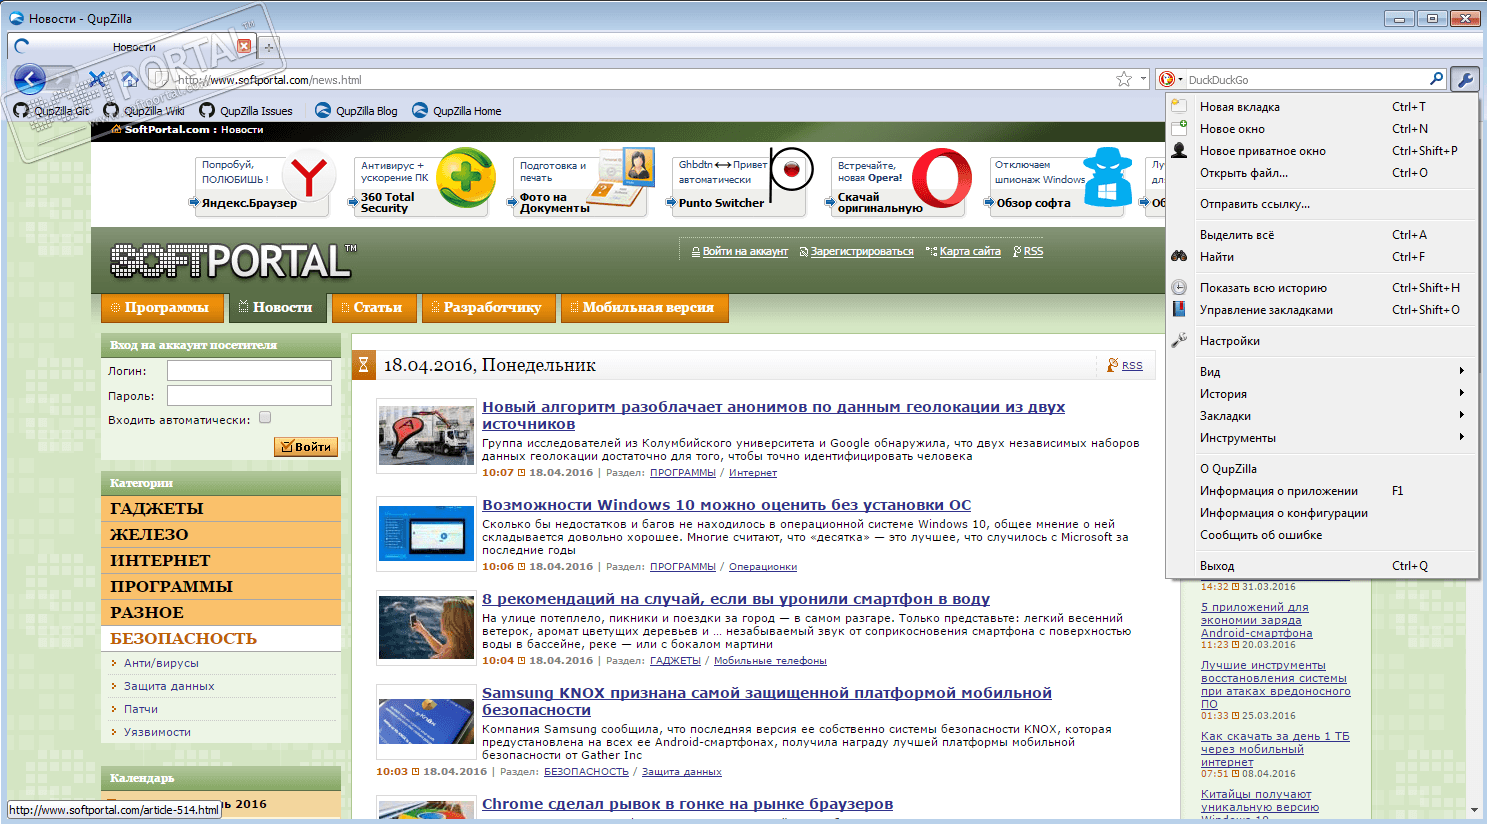Choose Новое приватное окно
Viewport: 1487px width, 824px height.
(1322, 151)
